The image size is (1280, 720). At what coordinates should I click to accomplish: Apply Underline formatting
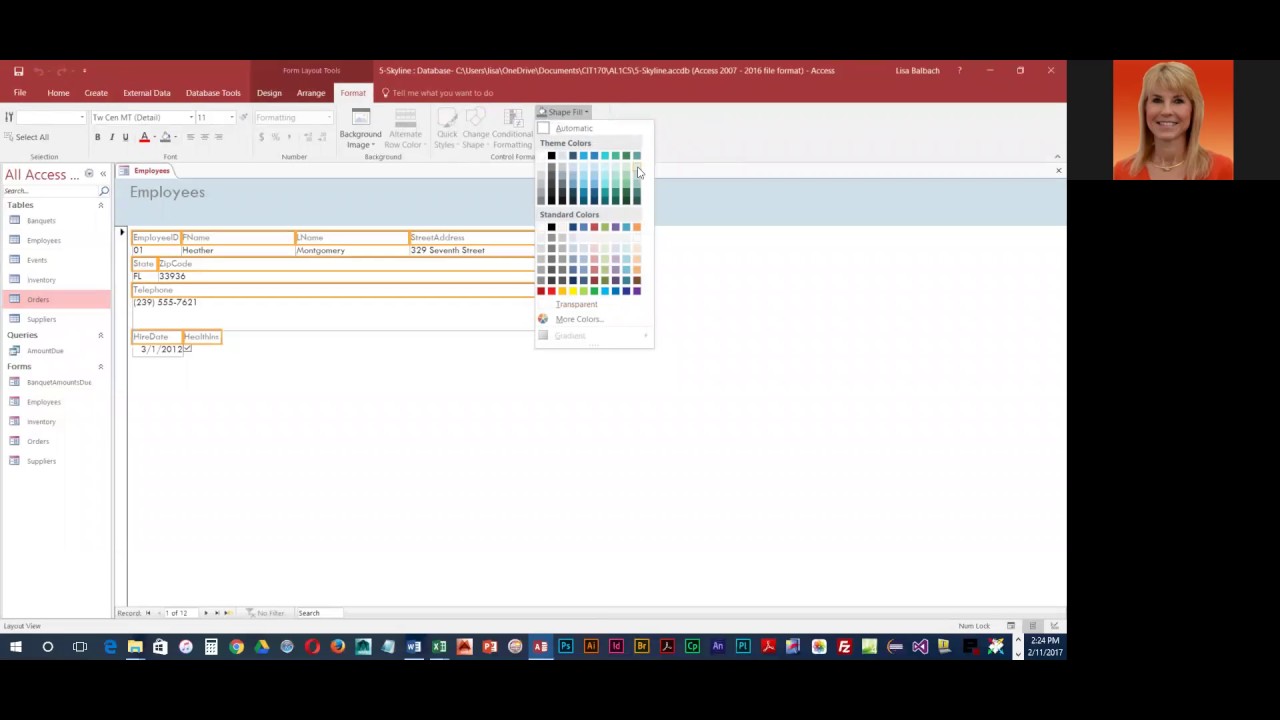[x=125, y=137]
